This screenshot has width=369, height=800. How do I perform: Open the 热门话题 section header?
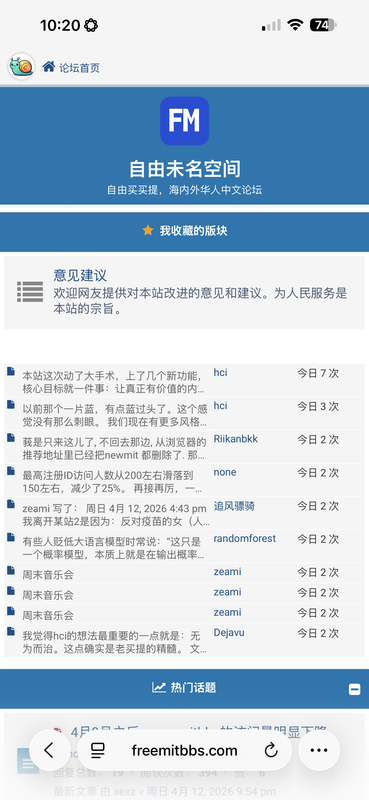point(193,688)
